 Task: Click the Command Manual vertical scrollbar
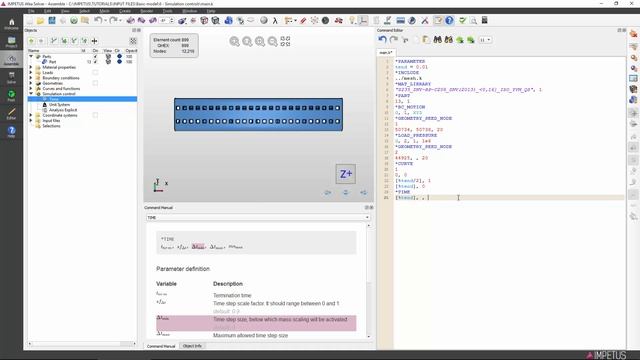point(369,281)
